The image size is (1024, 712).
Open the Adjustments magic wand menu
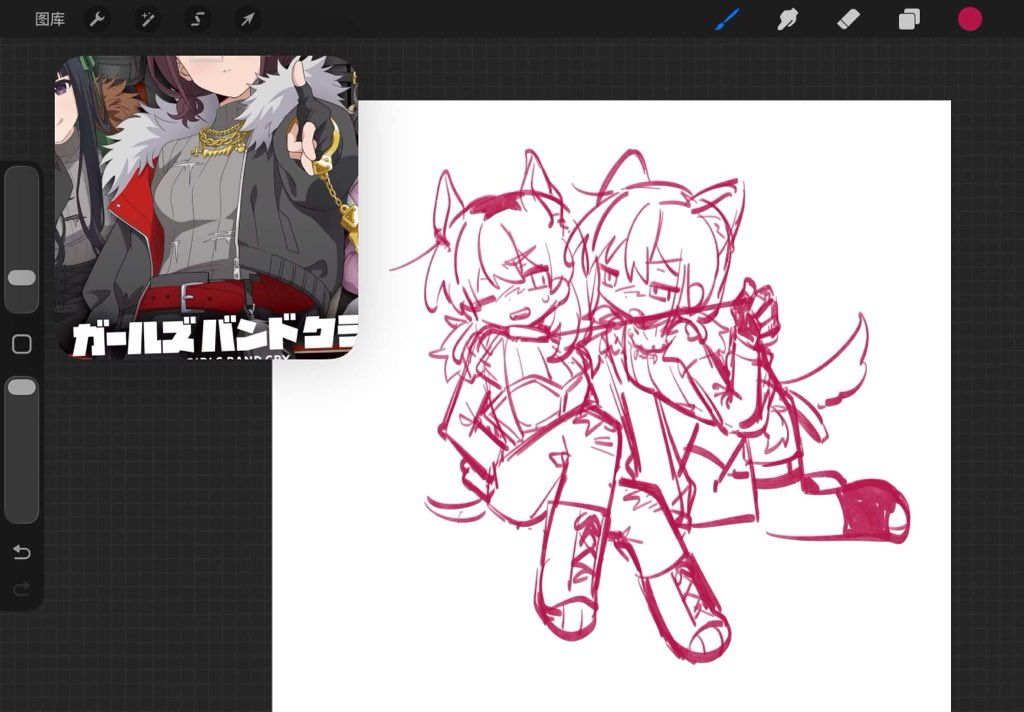pyautogui.click(x=148, y=20)
